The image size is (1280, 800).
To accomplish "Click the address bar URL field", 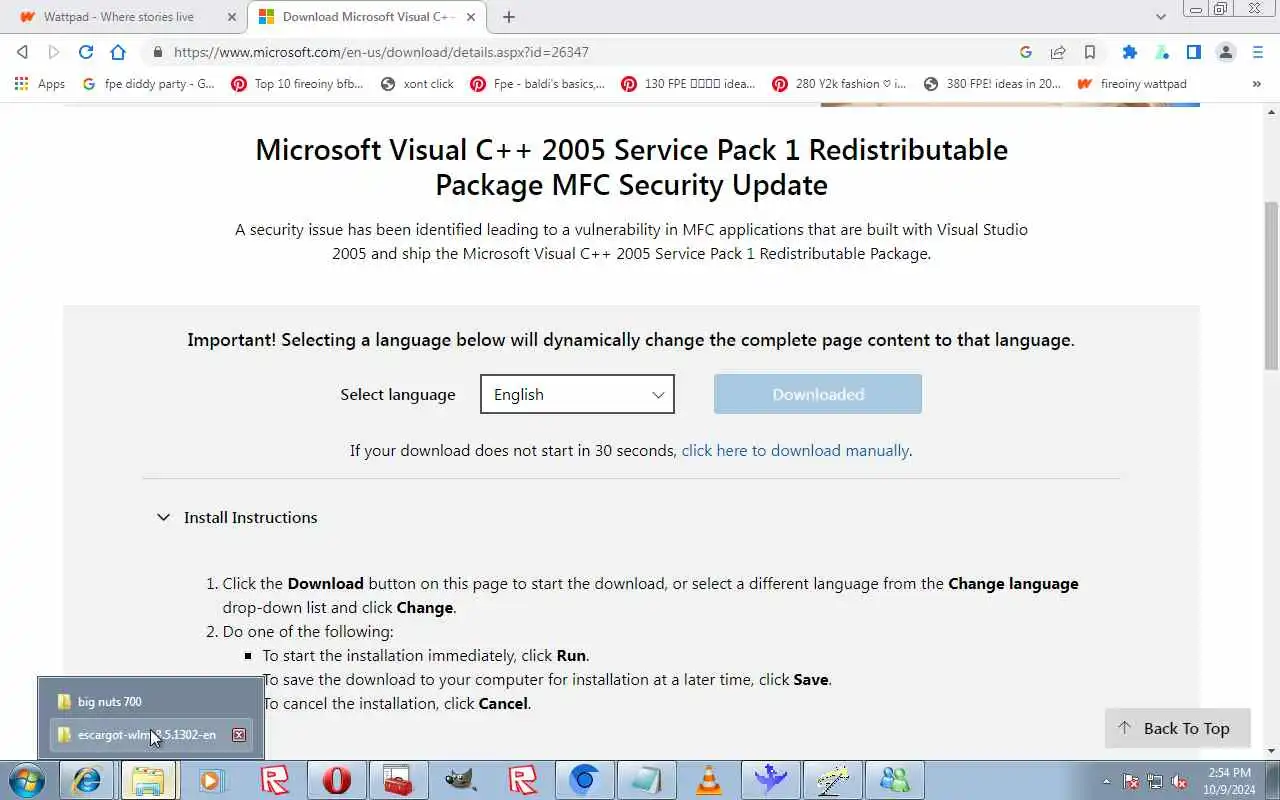I will point(580,52).
